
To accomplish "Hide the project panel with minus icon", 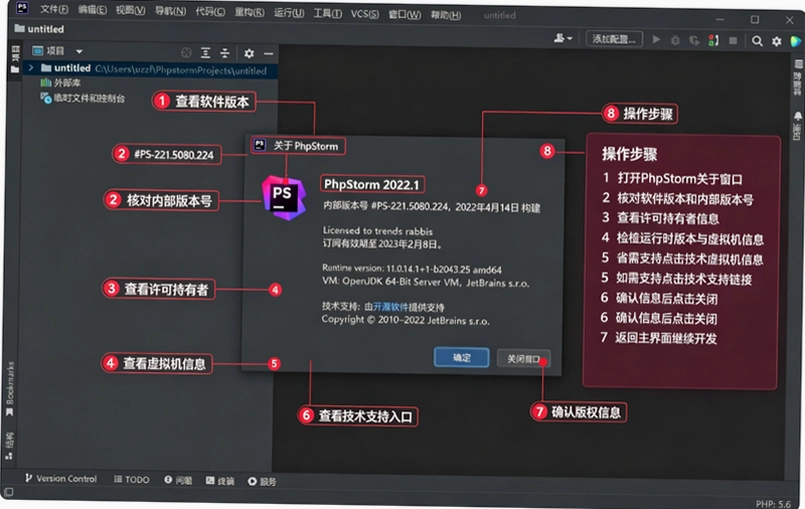I will tap(268, 53).
